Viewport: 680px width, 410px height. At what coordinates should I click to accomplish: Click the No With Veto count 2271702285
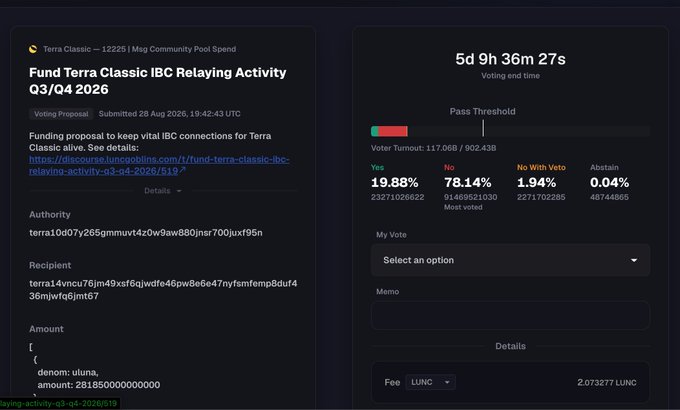pos(541,197)
